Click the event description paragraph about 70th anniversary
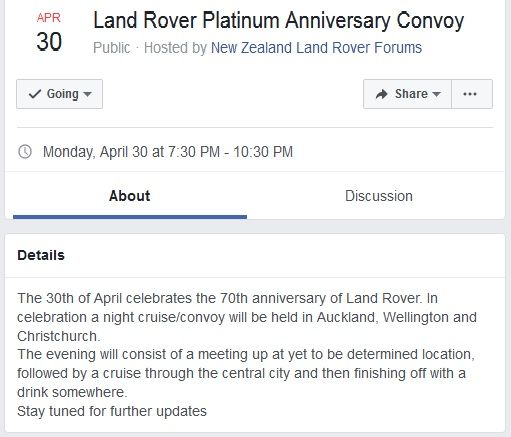 point(247,317)
